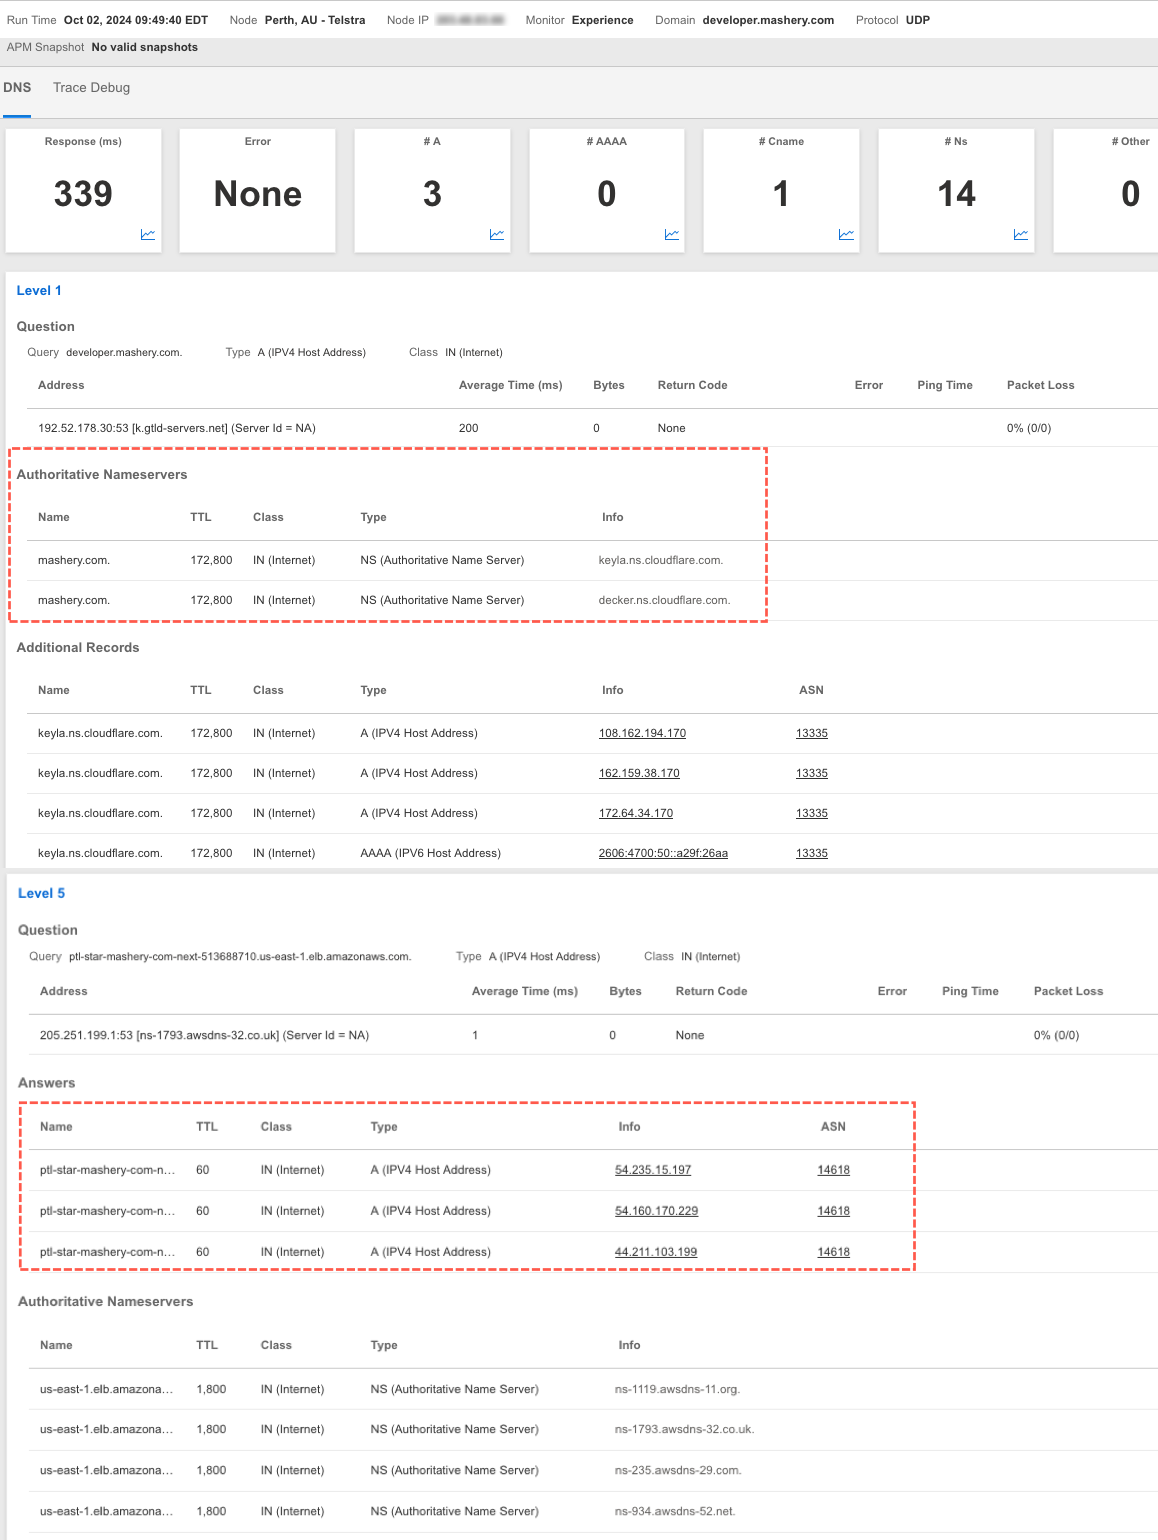Click the Answers section heading
Image resolution: width=1158 pixels, height=1540 pixels.
pos(47,1084)
